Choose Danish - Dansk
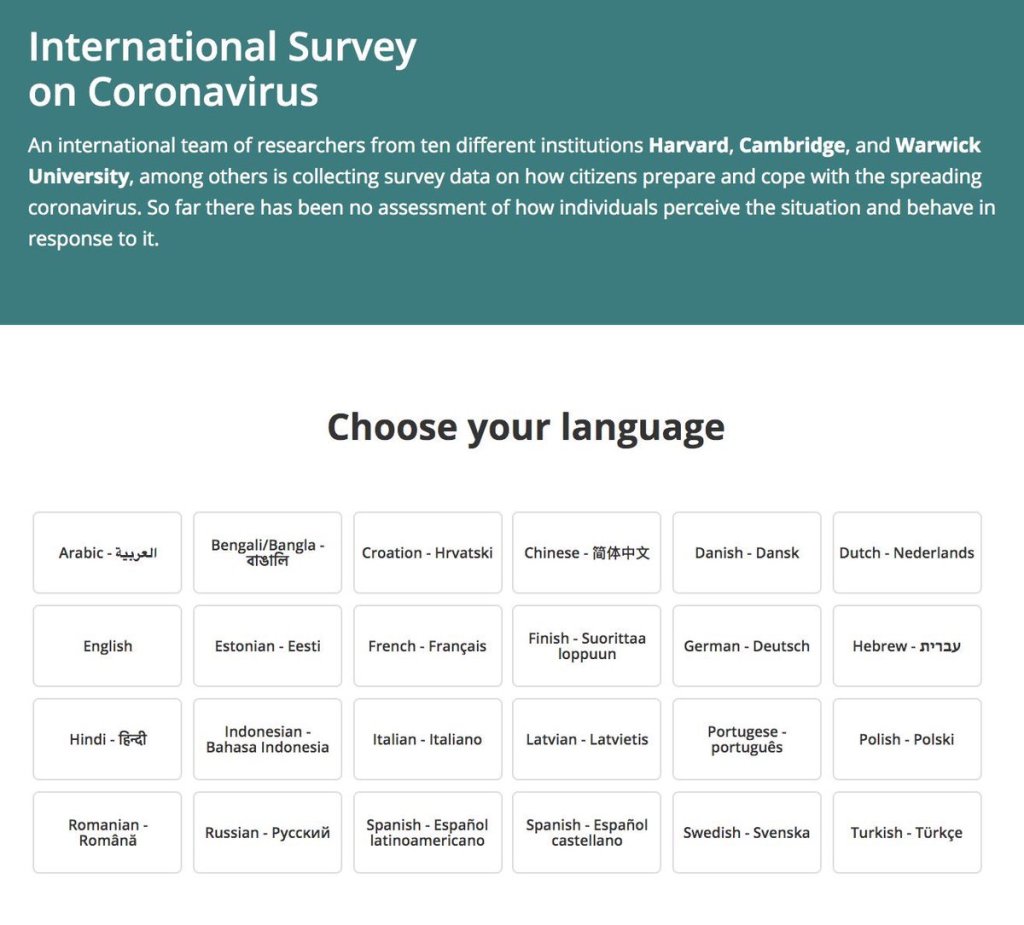1024x925 pixels. coord(747,553)
